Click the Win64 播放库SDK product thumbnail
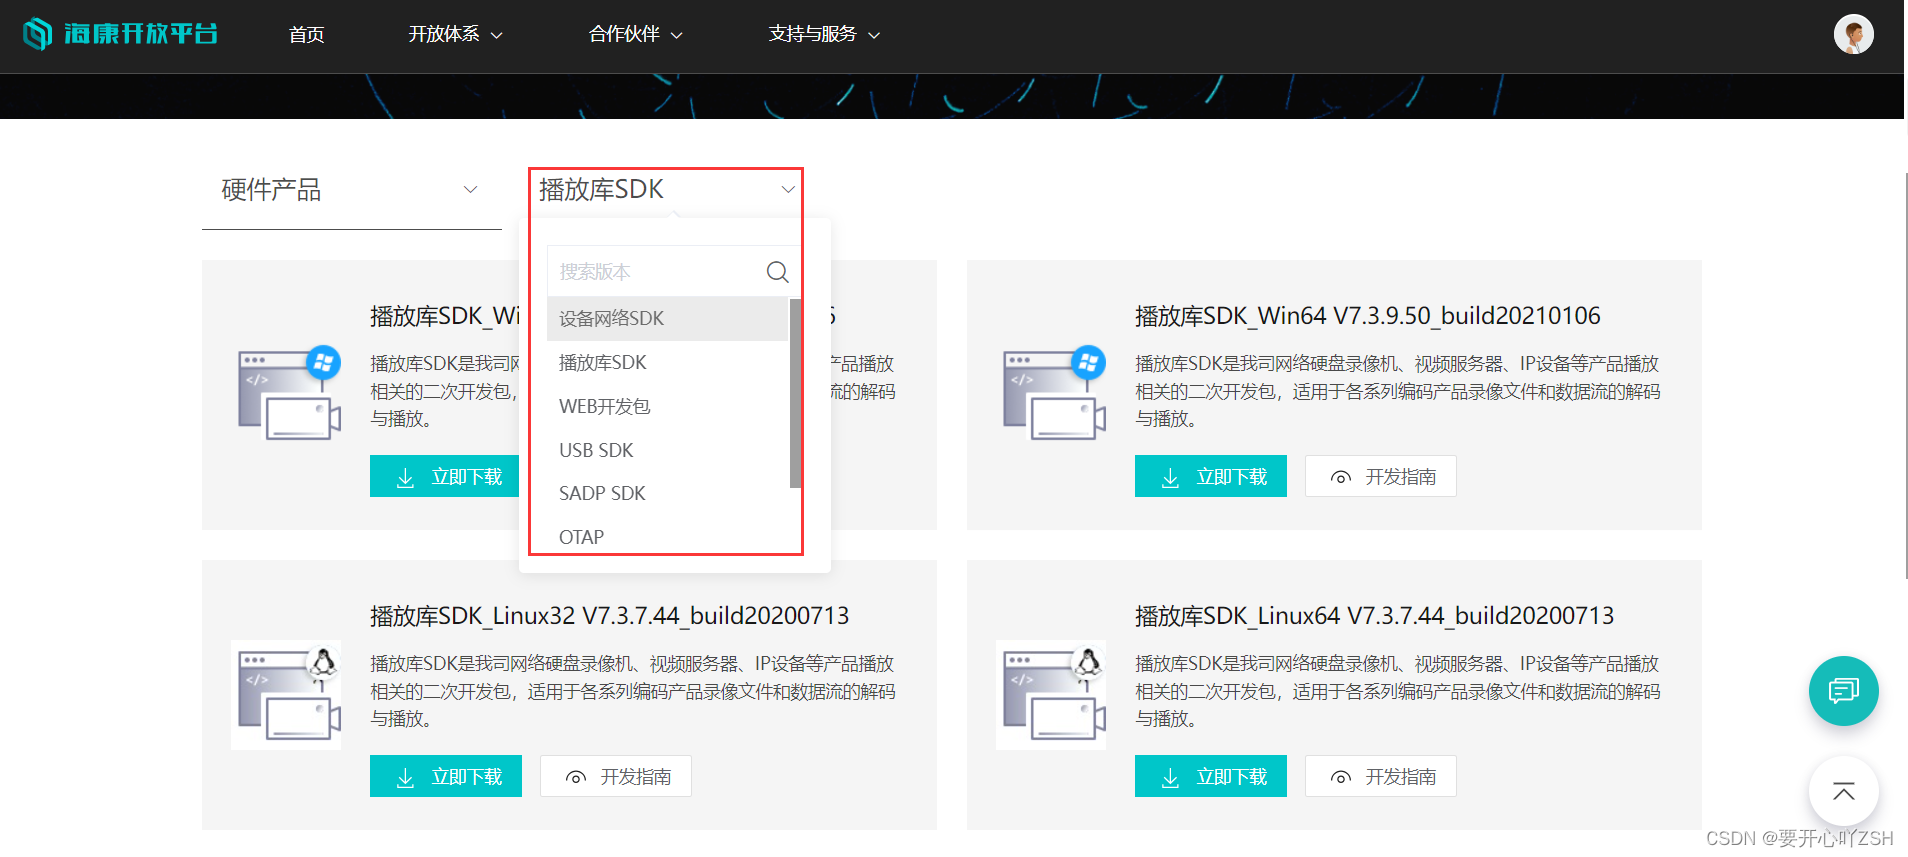The height and width of the screenshot is (857, 1908). click(x=1054, y=394)
